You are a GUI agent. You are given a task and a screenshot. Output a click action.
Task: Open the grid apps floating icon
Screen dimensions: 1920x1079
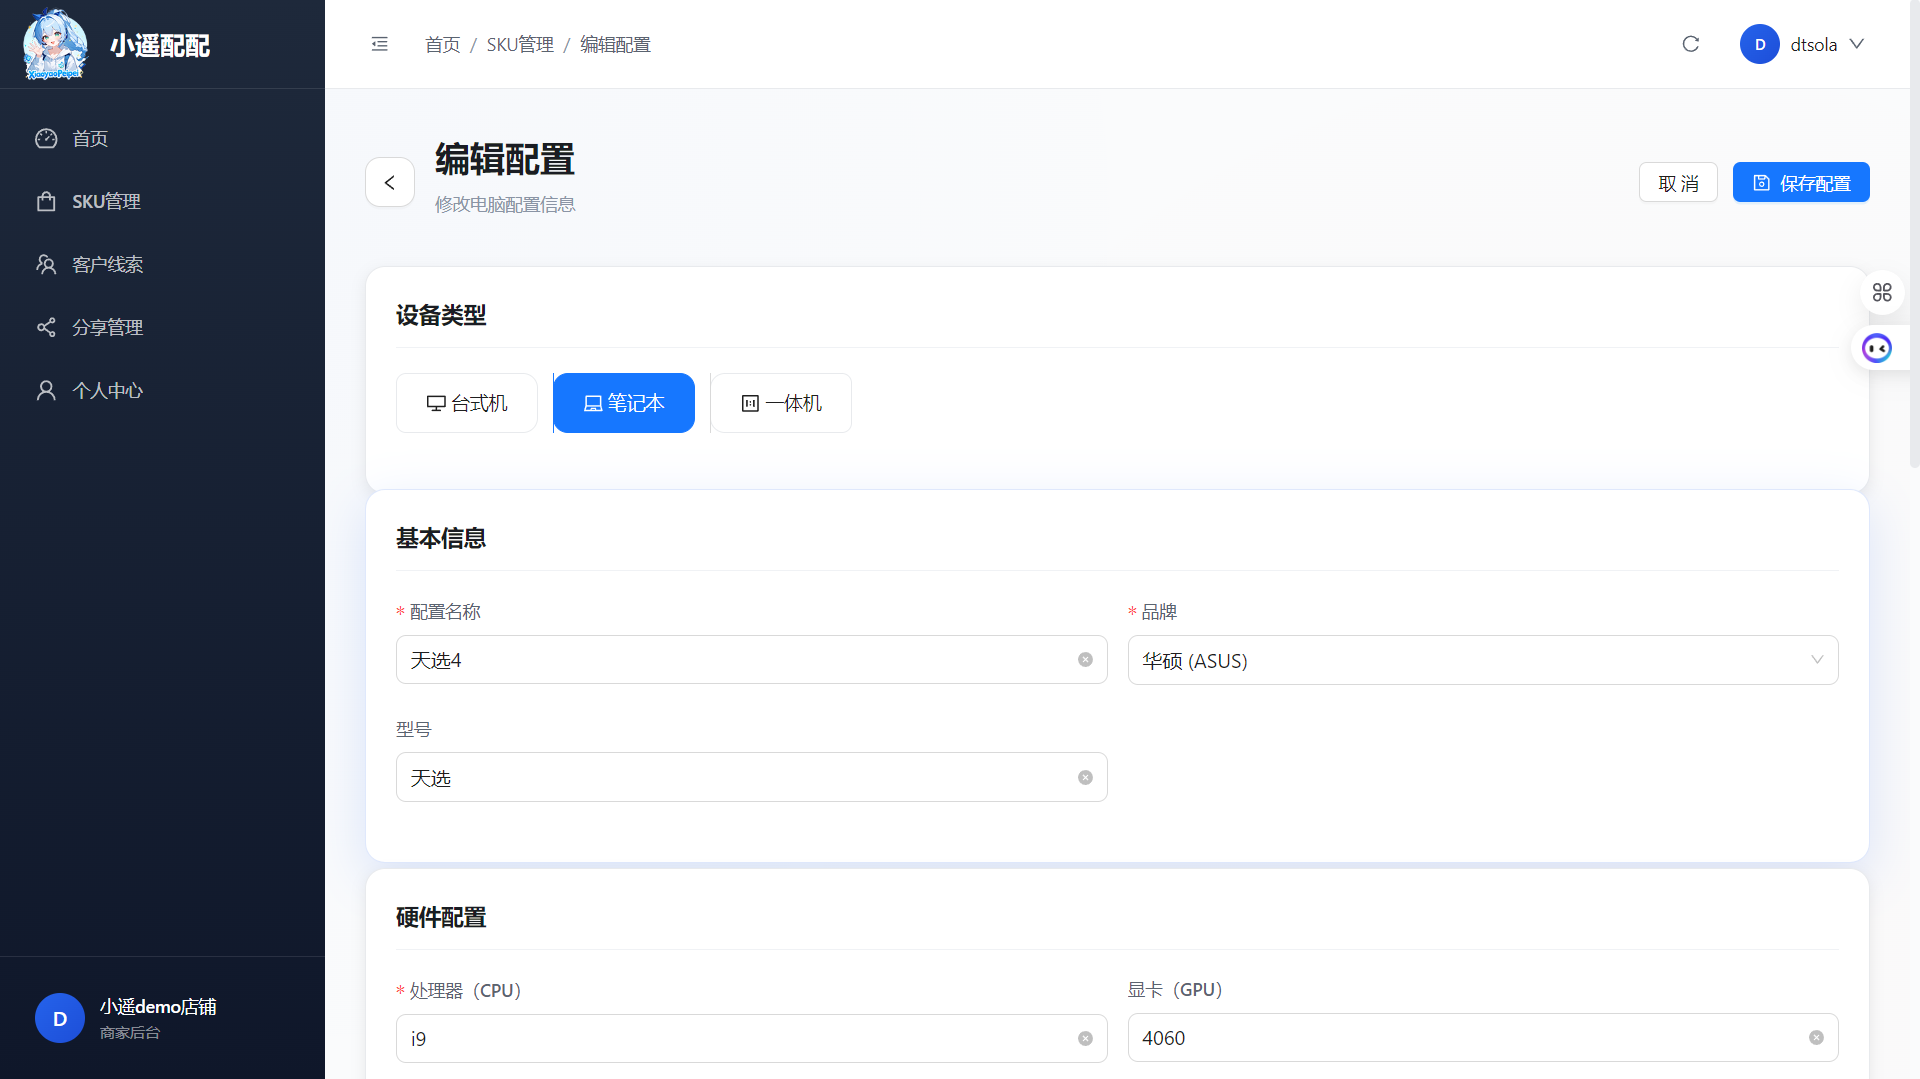pos(1882,292)
